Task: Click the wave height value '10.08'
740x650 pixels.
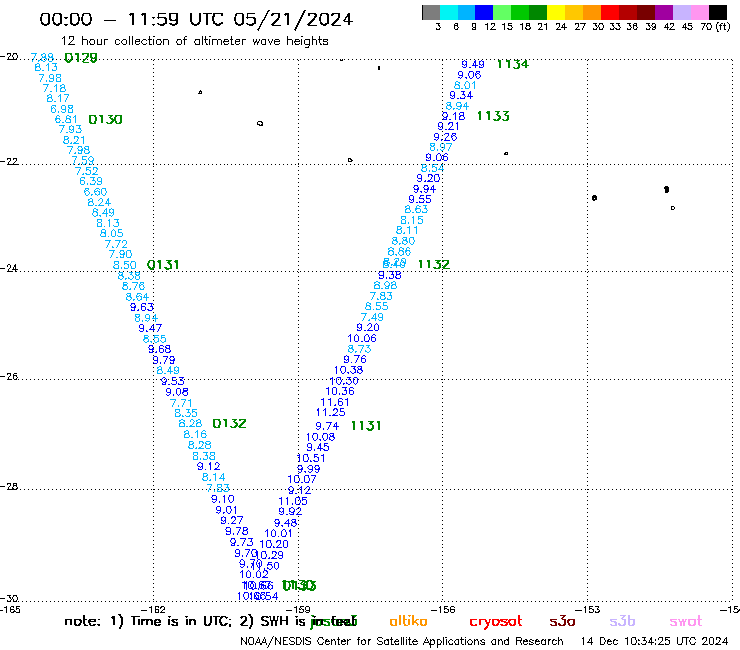Action: 320,437
